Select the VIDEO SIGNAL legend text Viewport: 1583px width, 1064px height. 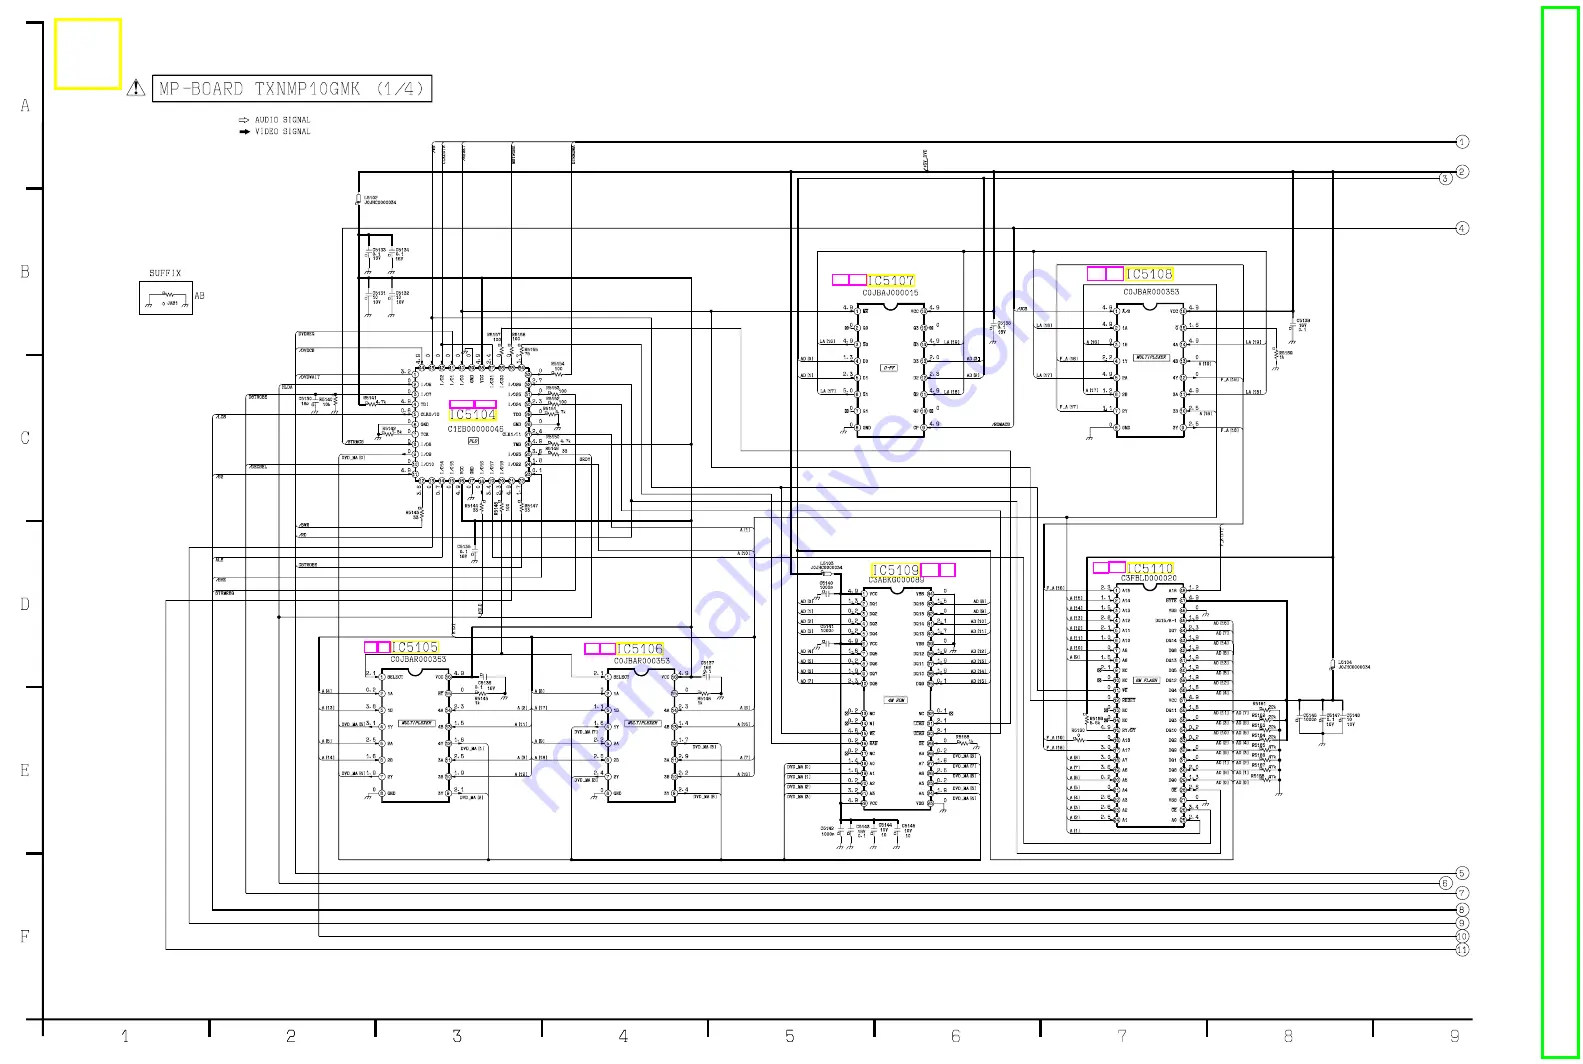point(283,131)
